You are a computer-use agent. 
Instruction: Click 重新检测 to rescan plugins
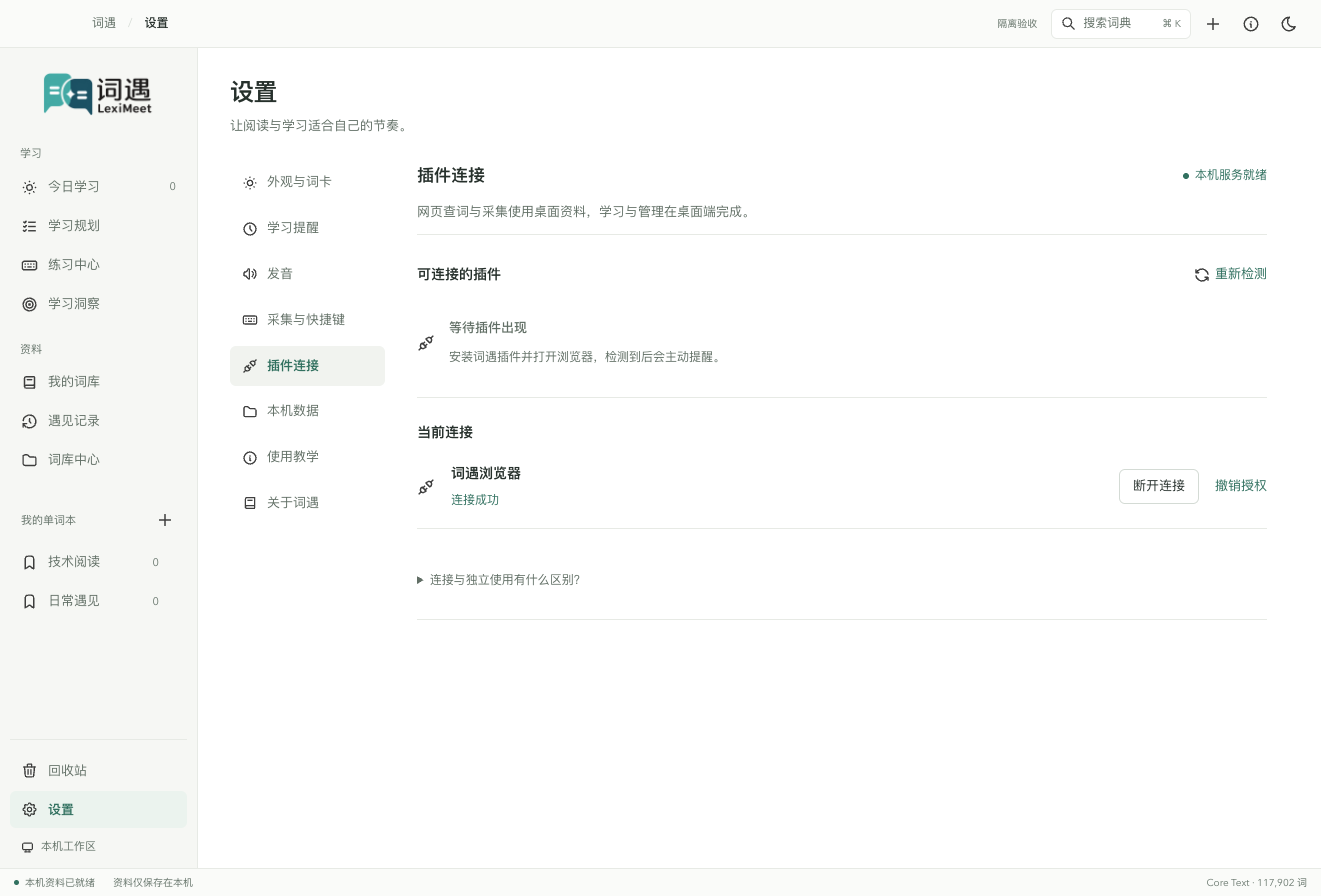coord(1230,274)
